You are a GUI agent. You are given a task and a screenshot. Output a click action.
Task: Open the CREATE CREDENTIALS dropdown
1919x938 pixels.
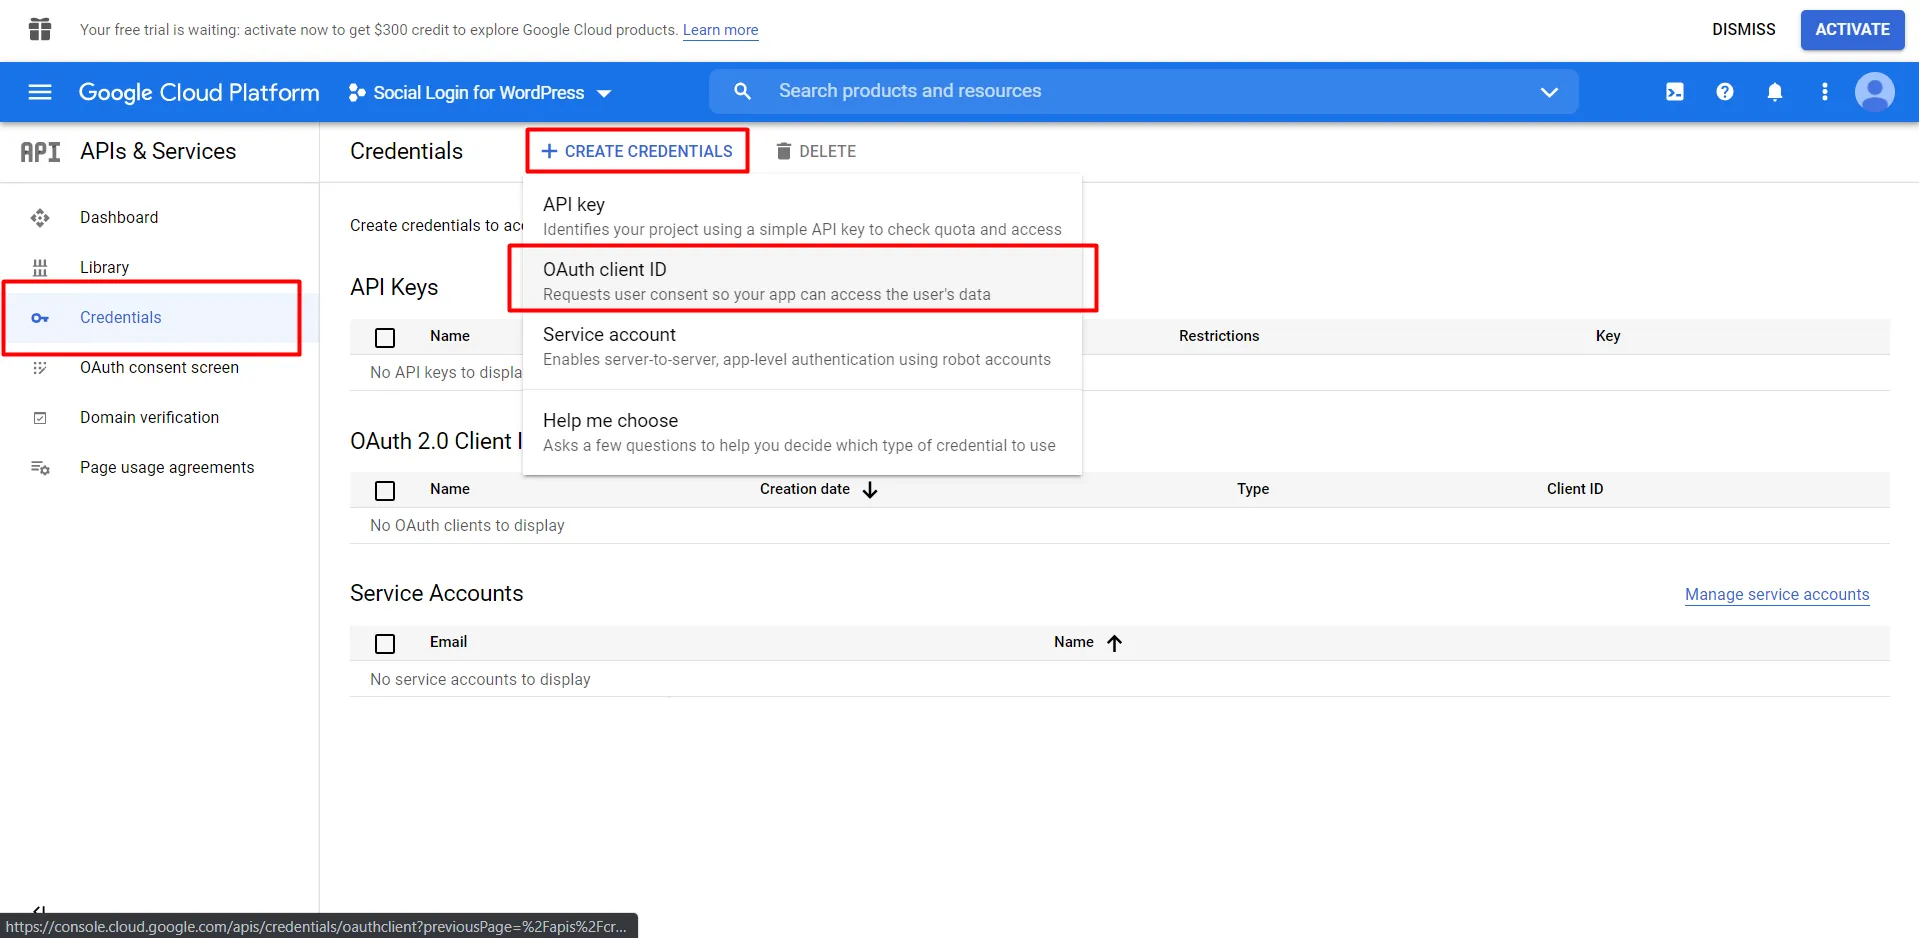coord(637,151)
